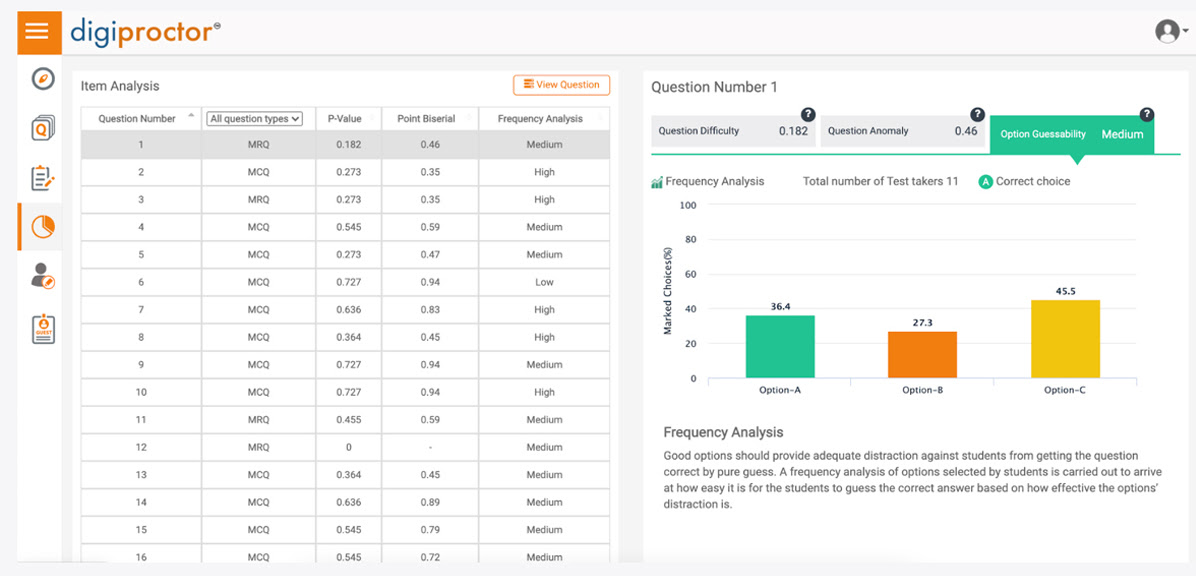
Task: Click the digiproctor logo
Action: pyautogui.click(x=141, y=32)
